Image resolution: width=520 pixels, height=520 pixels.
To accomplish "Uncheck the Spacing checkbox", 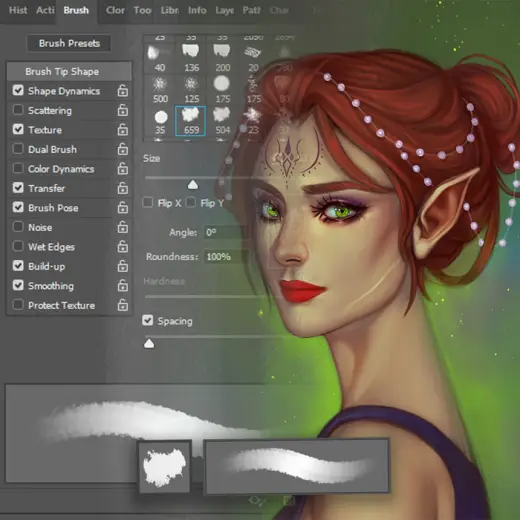I will tap(148, 320).
